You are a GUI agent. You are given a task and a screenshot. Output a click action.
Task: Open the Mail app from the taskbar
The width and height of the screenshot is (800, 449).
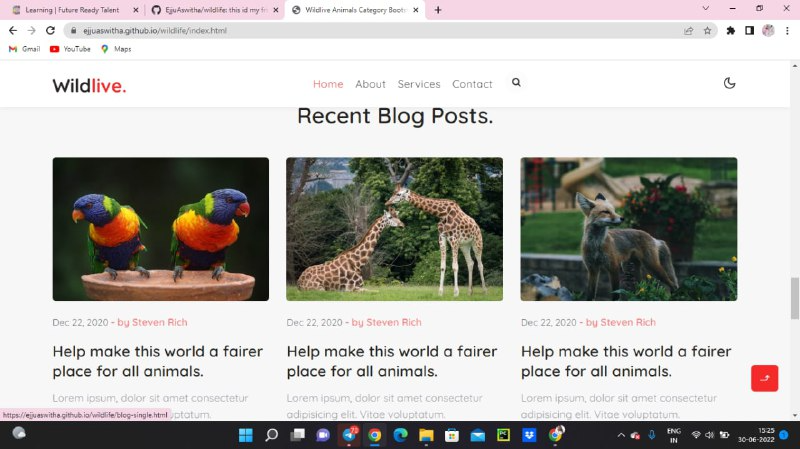point(478,435)
